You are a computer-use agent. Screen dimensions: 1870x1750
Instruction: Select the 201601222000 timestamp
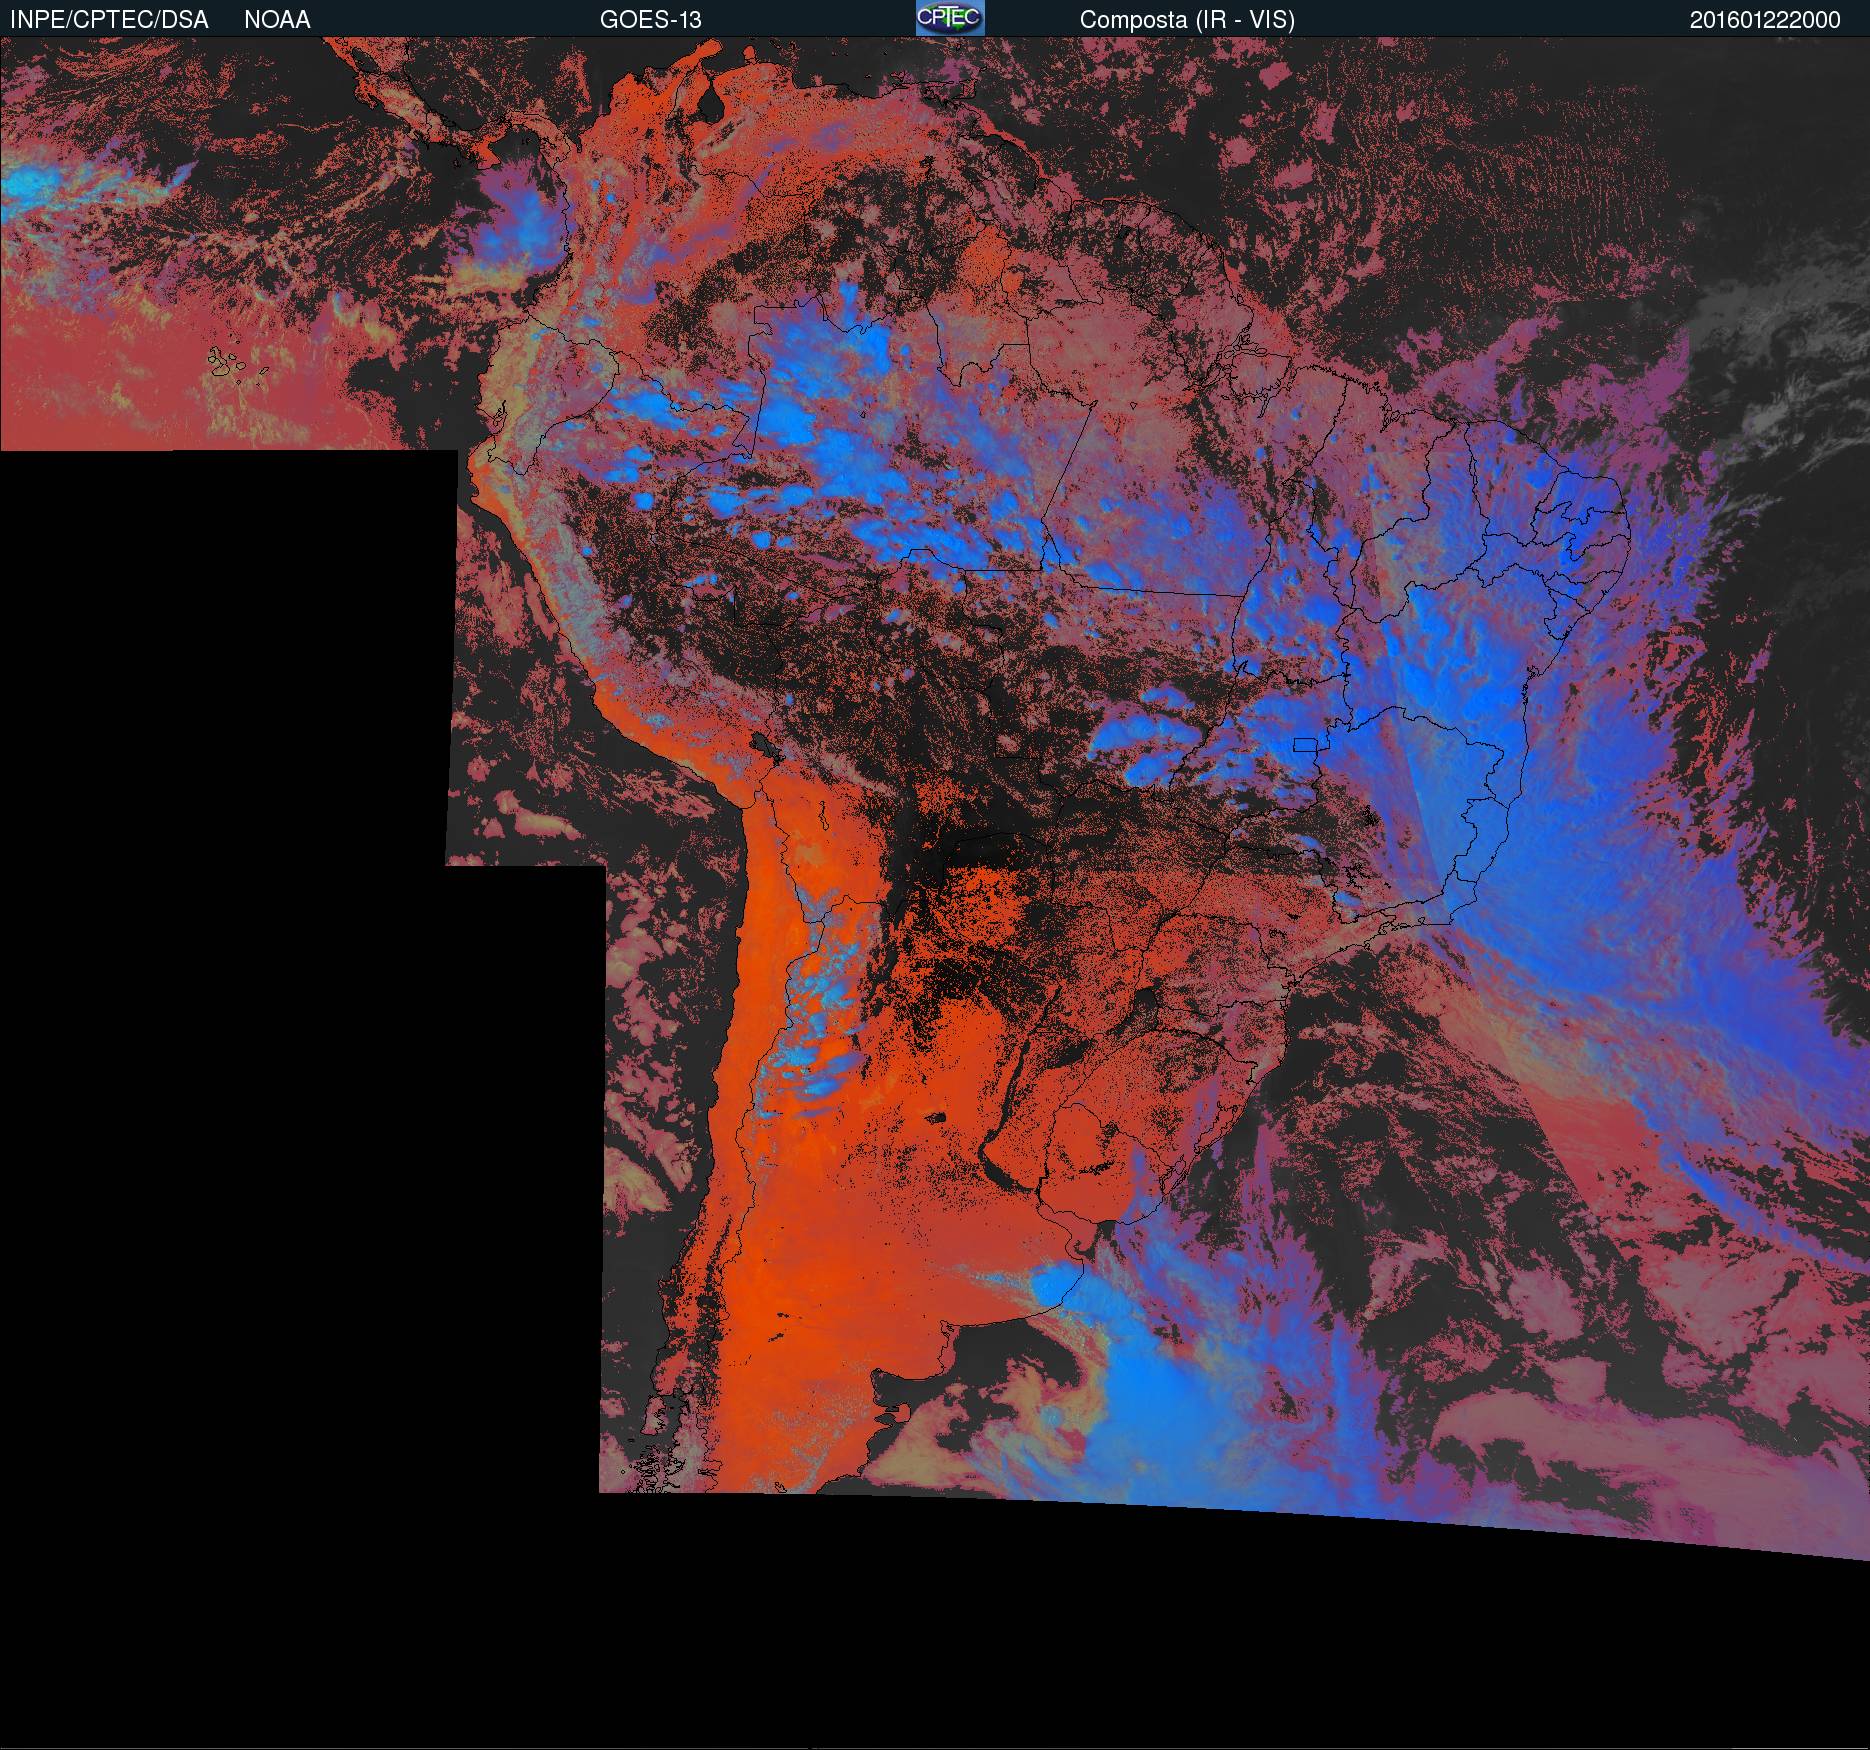(x=1765, y=20)
